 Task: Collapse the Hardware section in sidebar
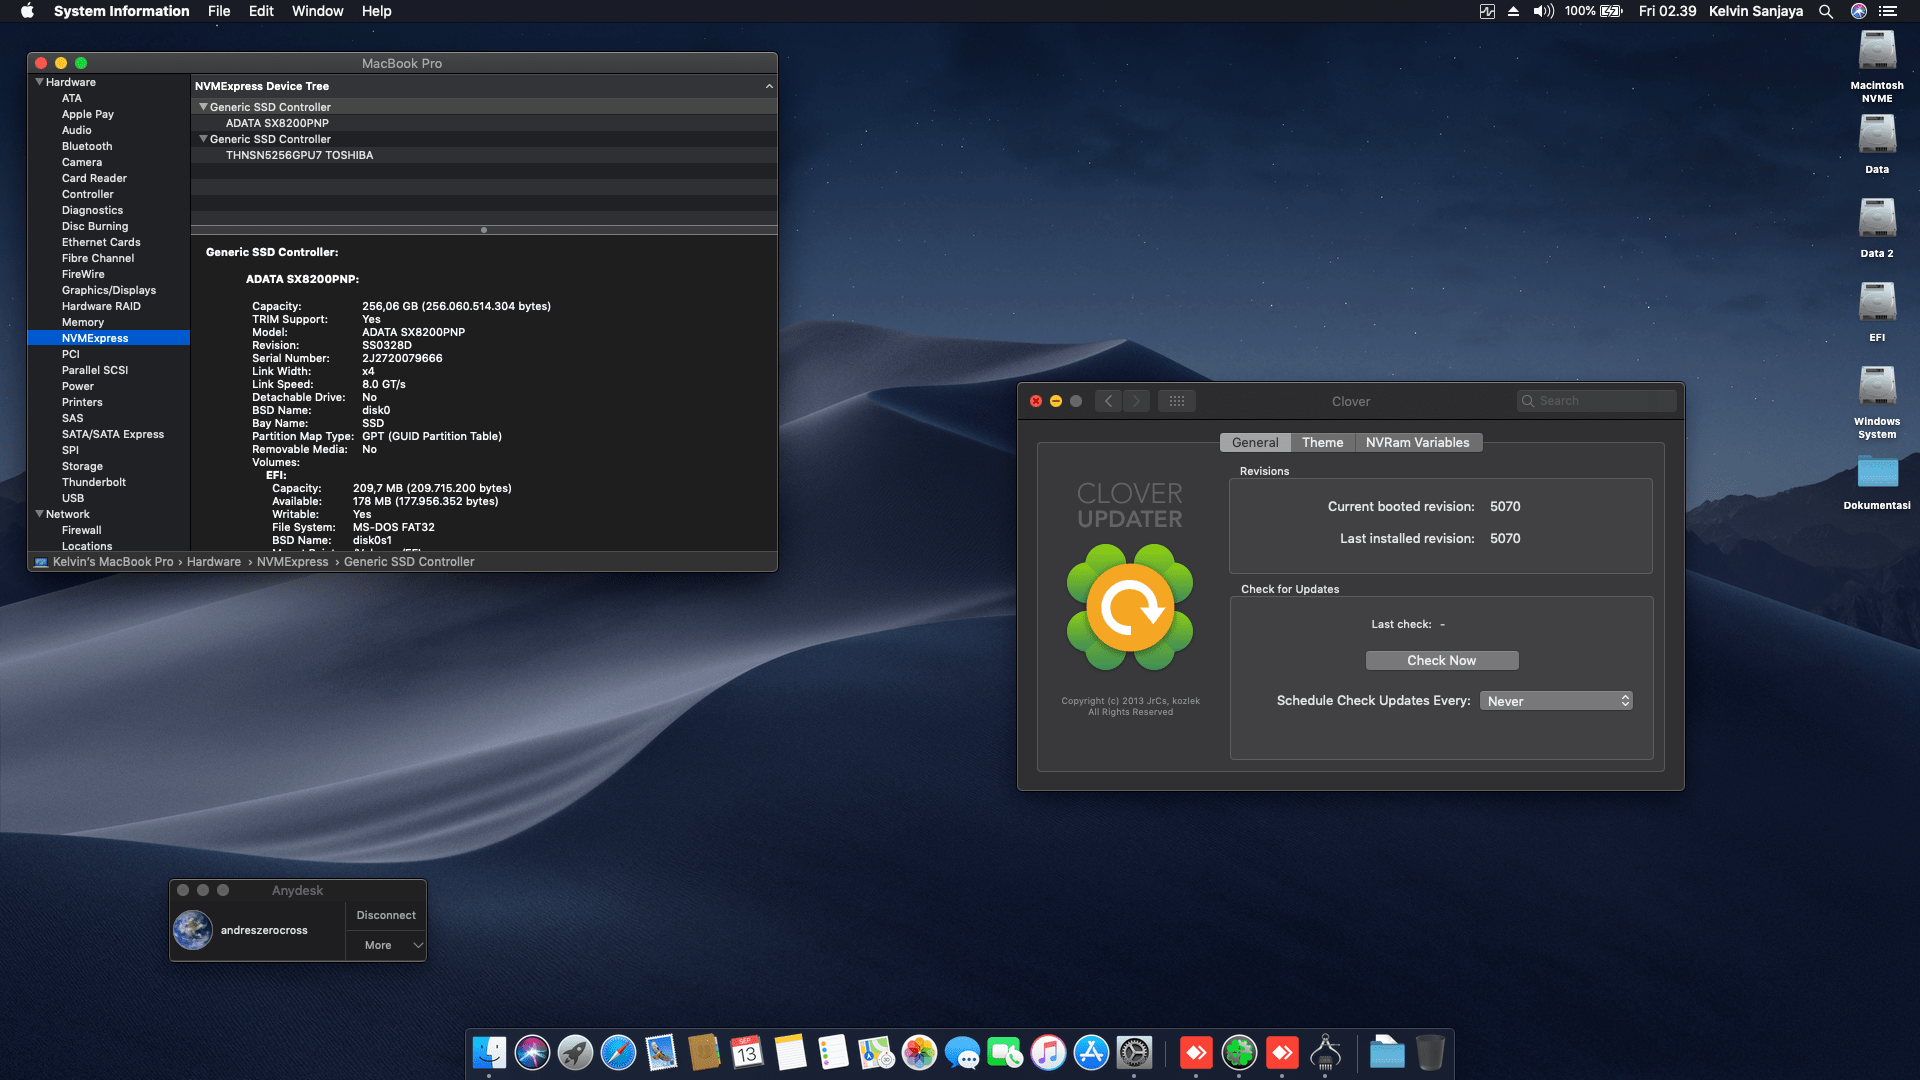tap(40, 82)
